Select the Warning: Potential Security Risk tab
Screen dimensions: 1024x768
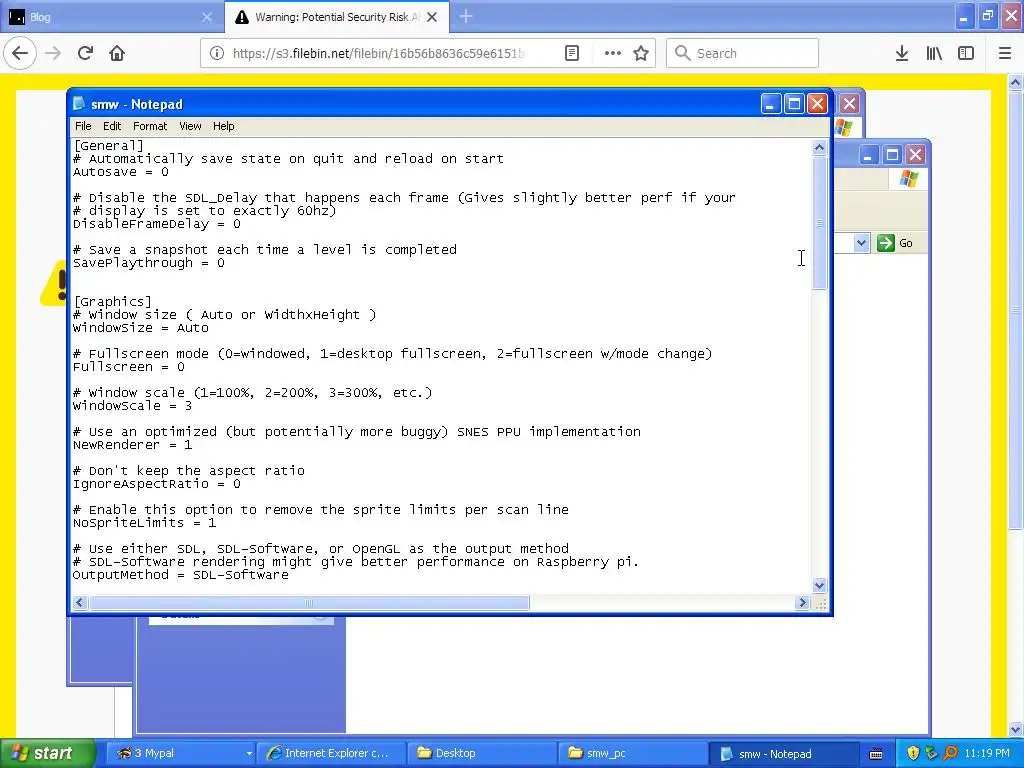coord(336,17)
